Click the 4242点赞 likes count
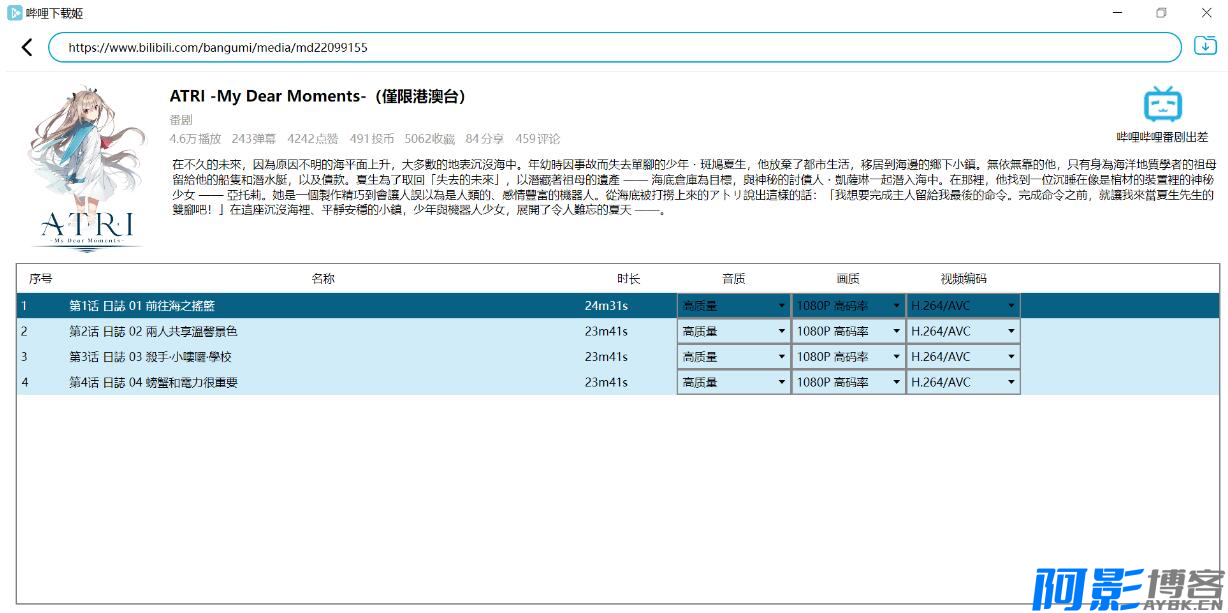 click(313, 139)
